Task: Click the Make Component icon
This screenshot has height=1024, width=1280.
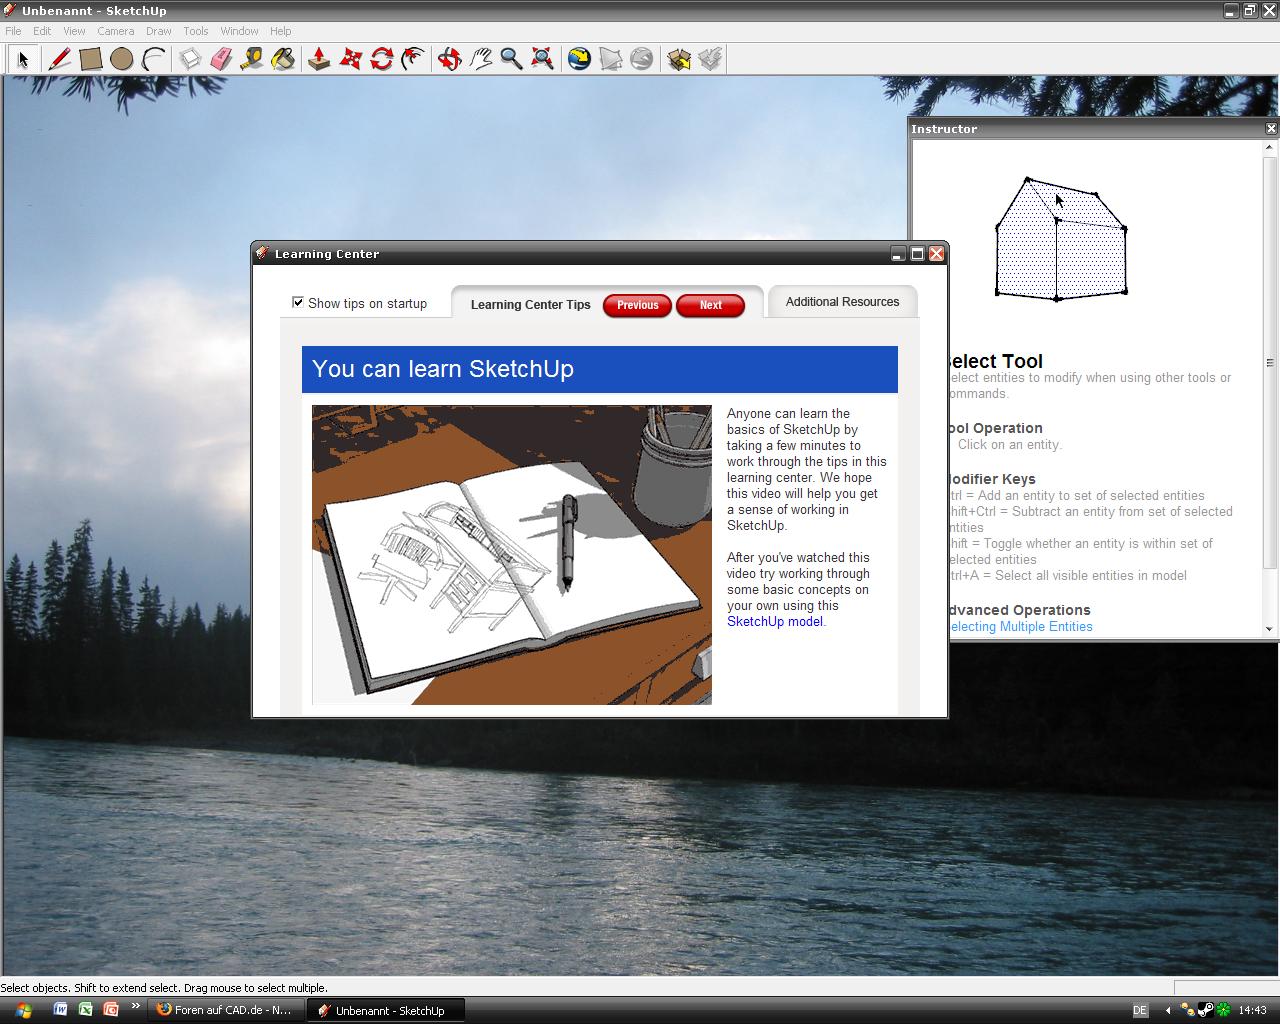Action: (x=190, y=60)
